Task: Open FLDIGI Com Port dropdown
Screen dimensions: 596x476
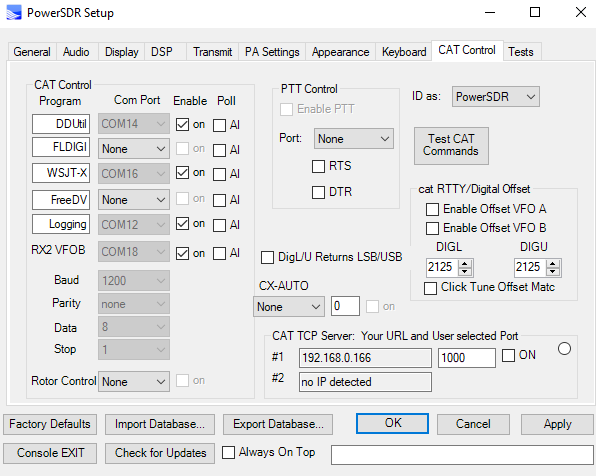Action: click(x=134, y=149)
